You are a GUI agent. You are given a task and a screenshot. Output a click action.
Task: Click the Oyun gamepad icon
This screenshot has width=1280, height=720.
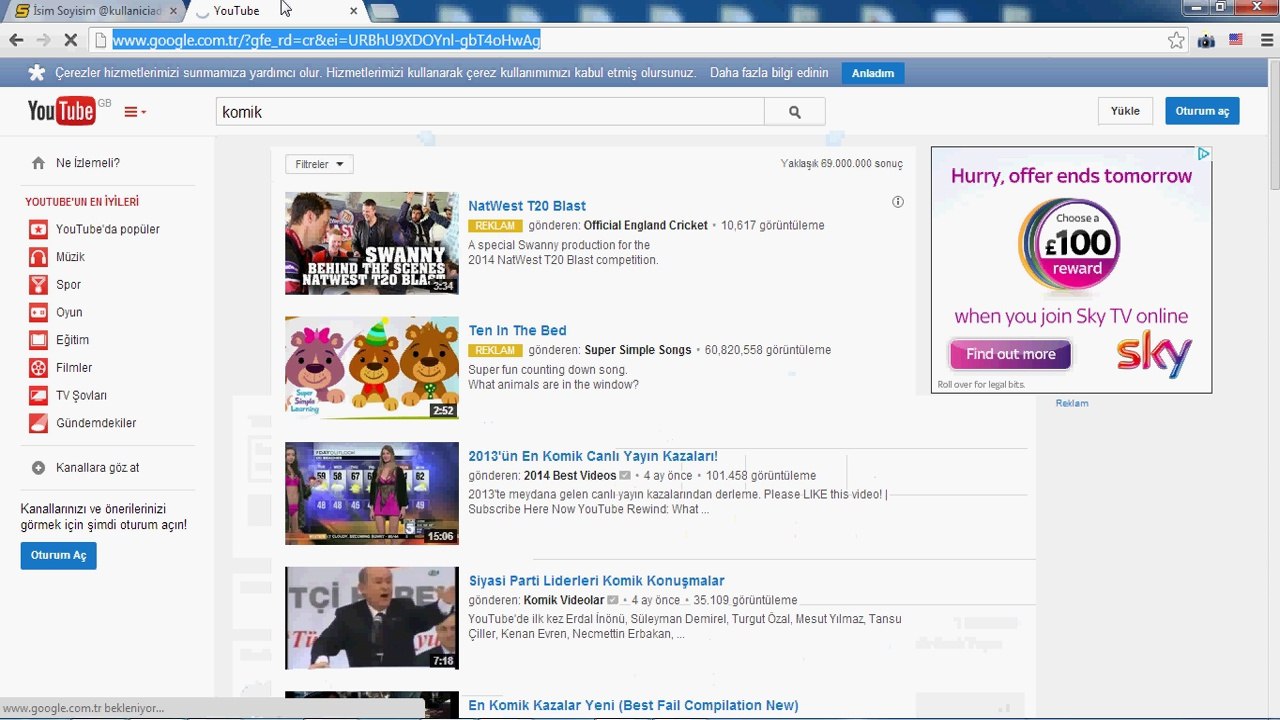click(x=38, y=312)
